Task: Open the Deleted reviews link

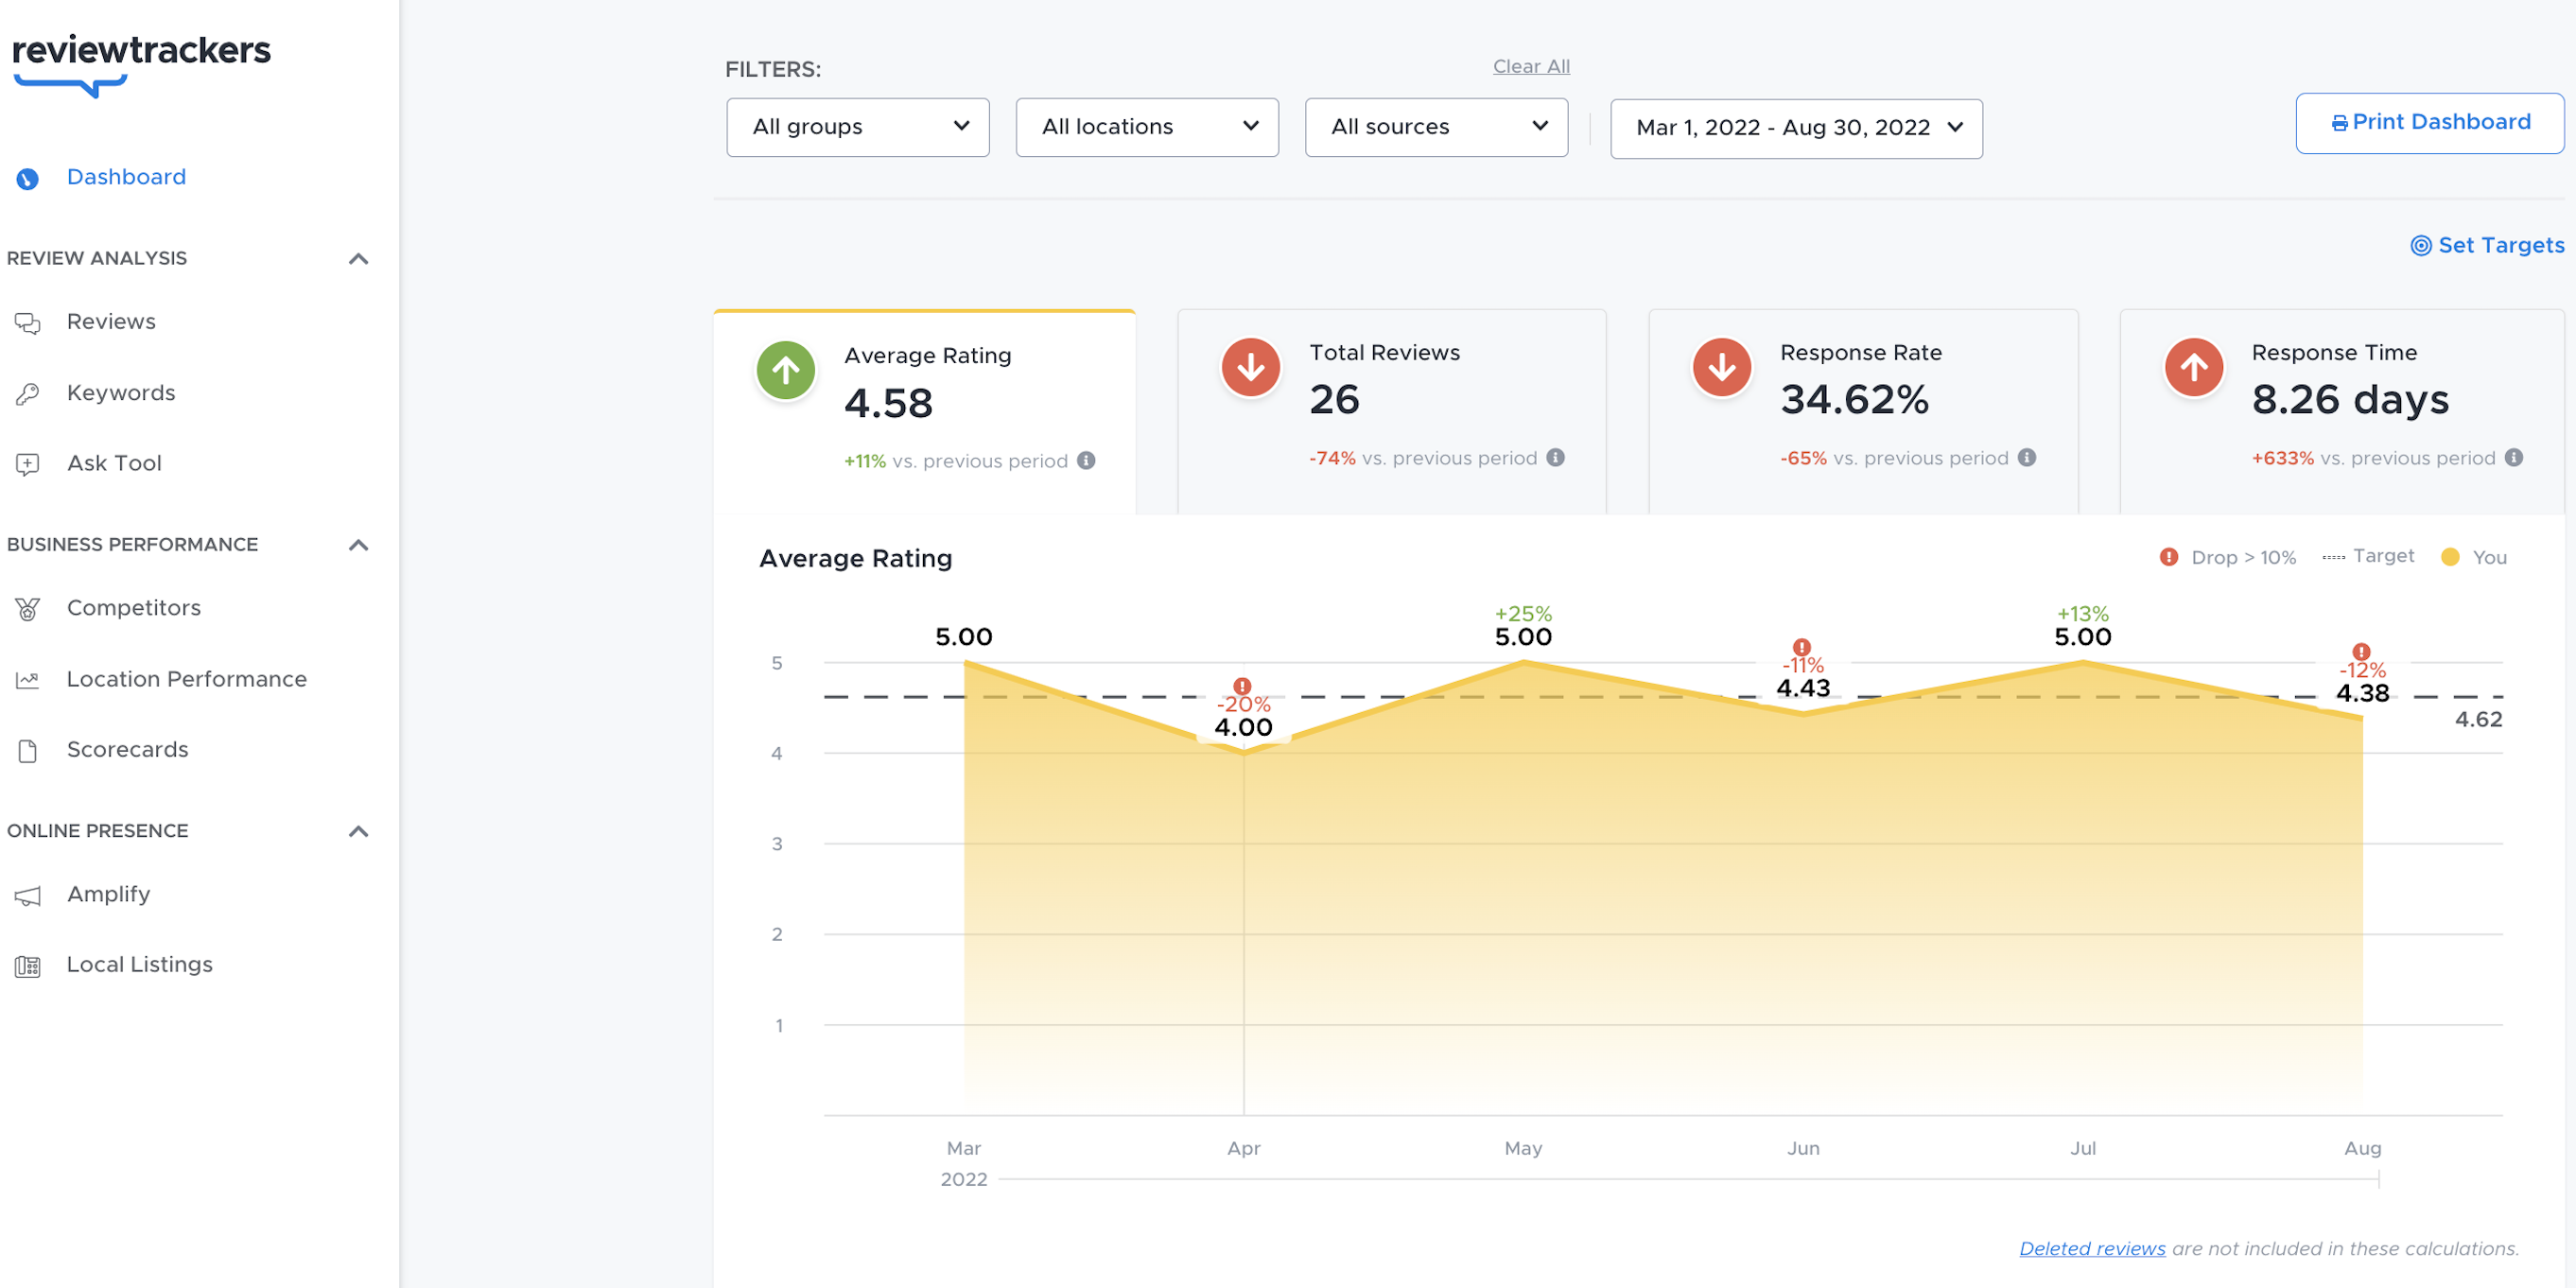Action: (2092, 1247)
